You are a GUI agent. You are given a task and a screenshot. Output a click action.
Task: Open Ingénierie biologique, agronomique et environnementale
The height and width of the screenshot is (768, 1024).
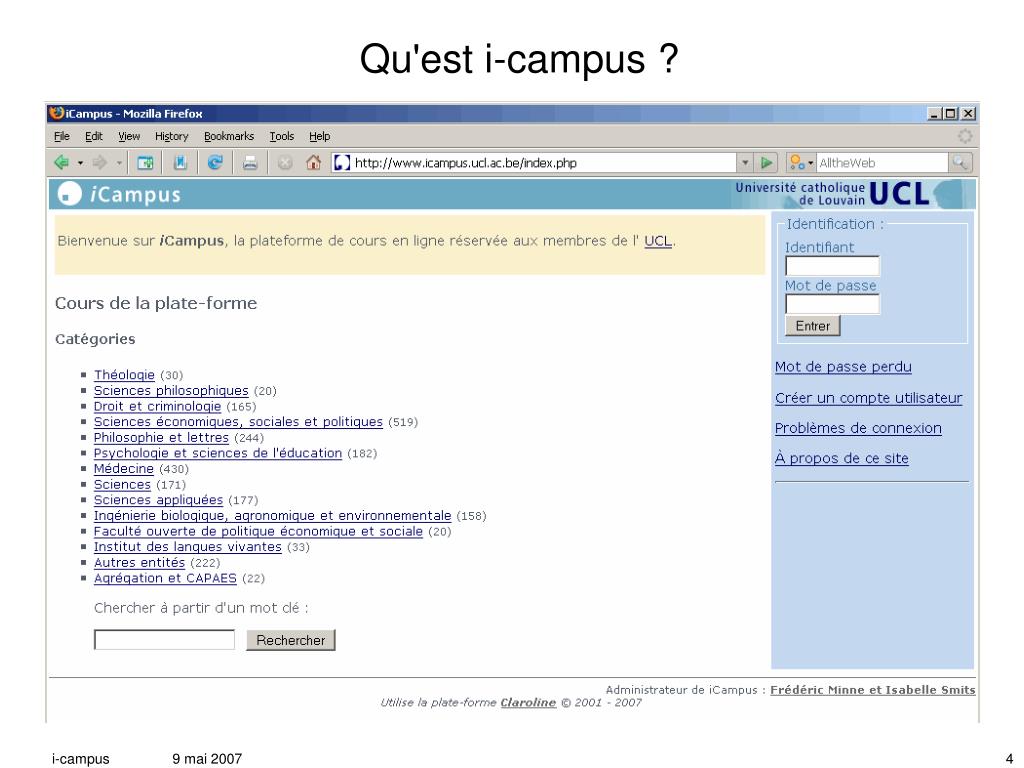pyautogui.click(x=272, y=516)
